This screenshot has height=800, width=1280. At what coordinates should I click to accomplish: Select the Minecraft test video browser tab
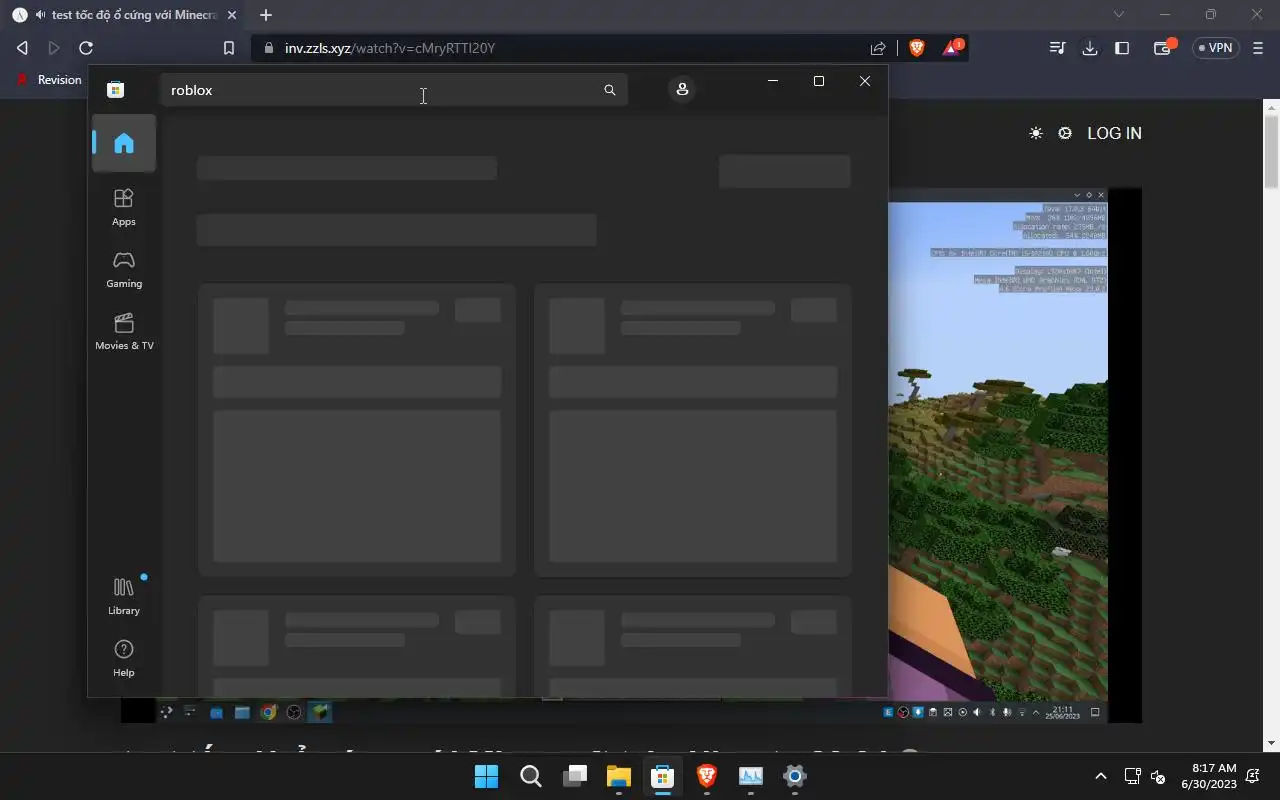125,15
